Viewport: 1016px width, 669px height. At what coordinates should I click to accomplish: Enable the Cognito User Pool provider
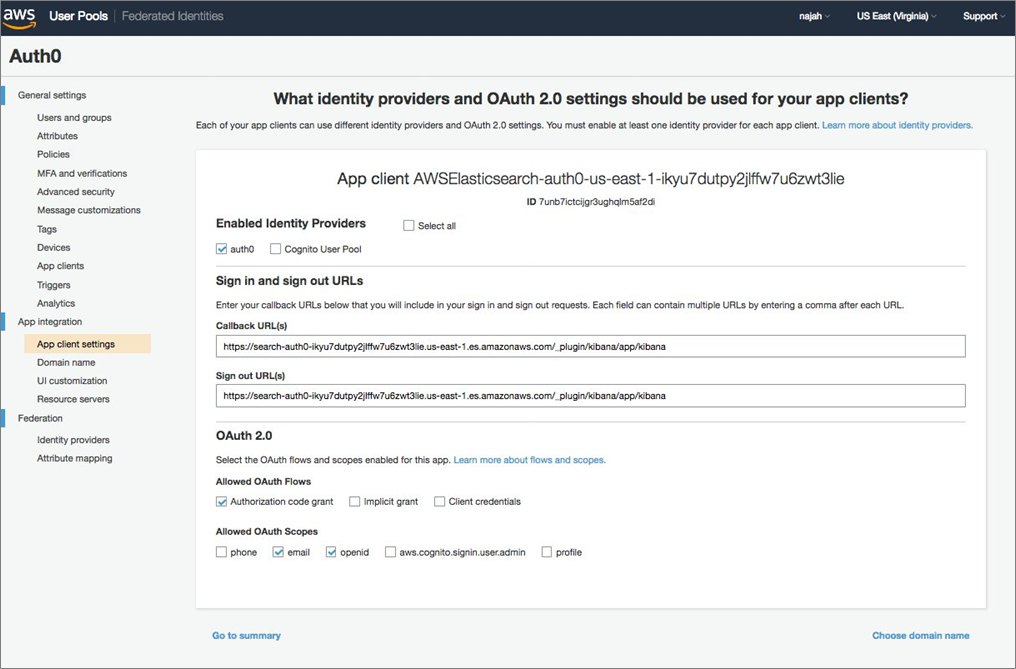(x=275, y=249)
